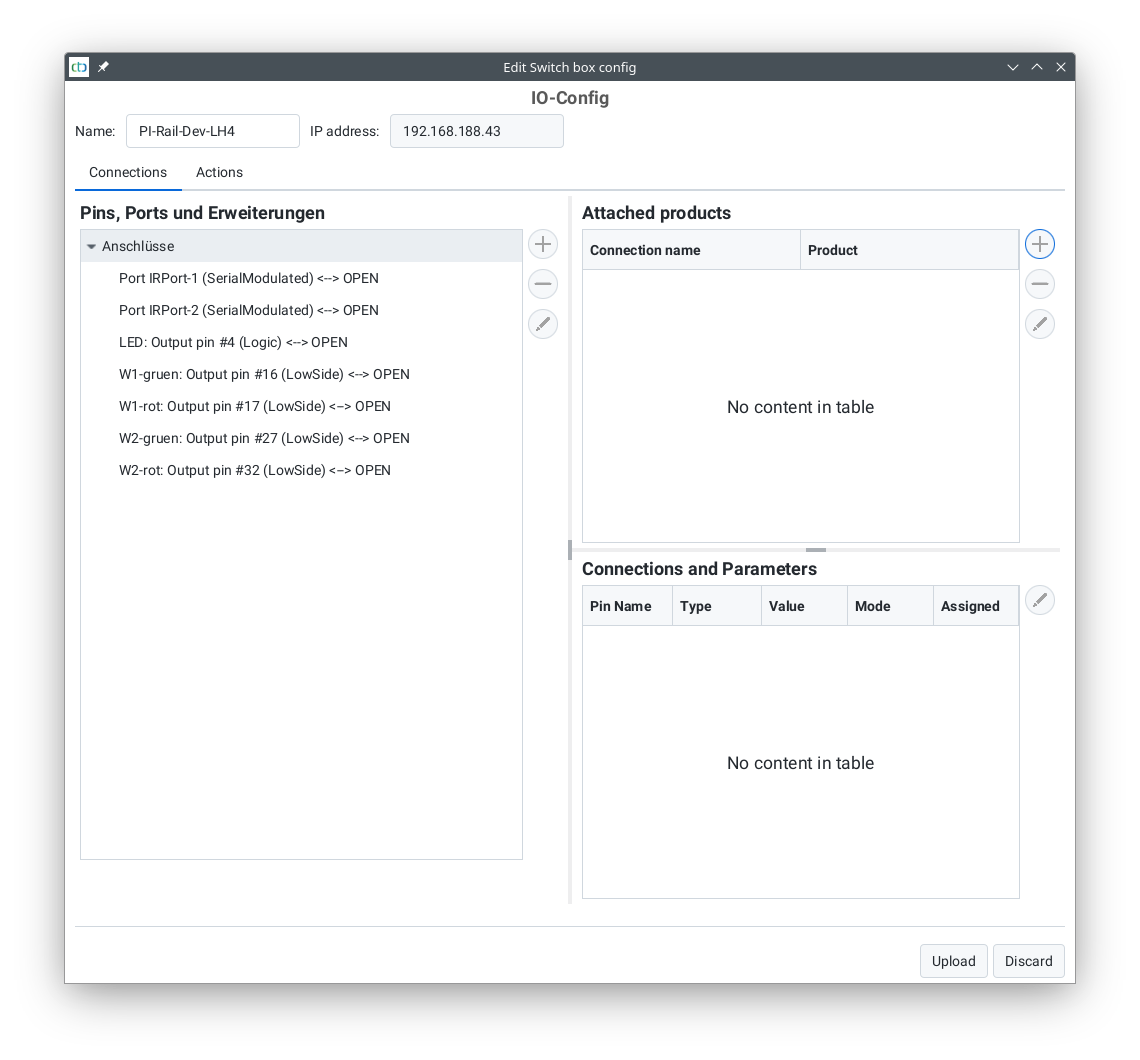Select the Connections tab
This screenshot has width=1140, height=1060.
(x=128, y=172)
